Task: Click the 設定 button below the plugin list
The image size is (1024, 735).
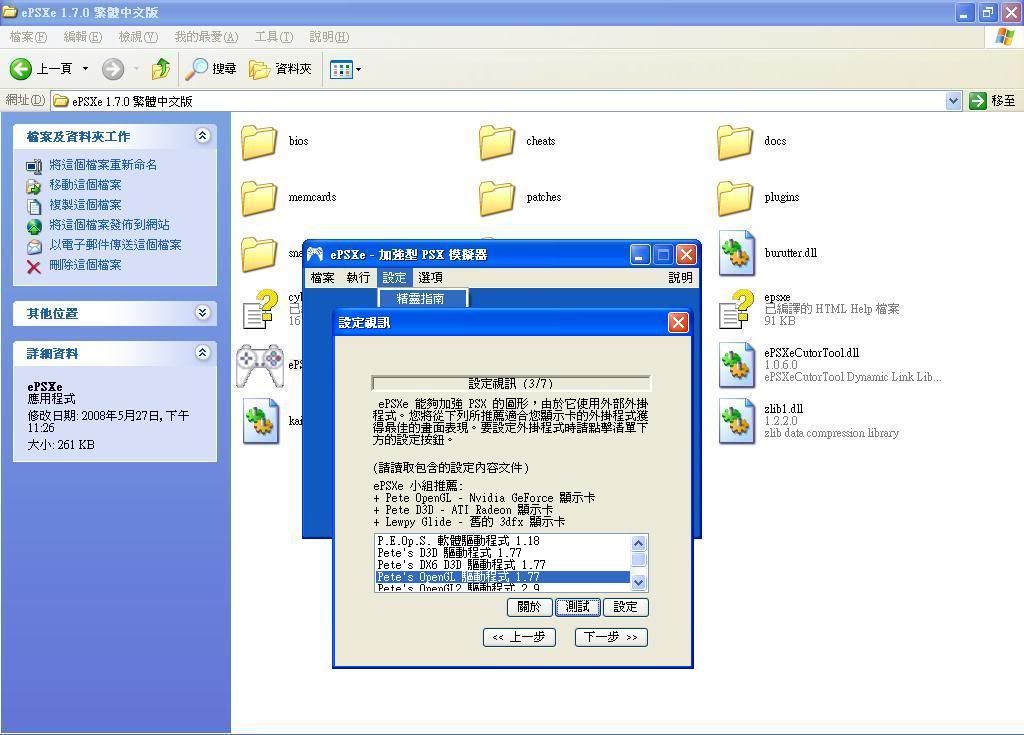Action: [x=626, y=607]
